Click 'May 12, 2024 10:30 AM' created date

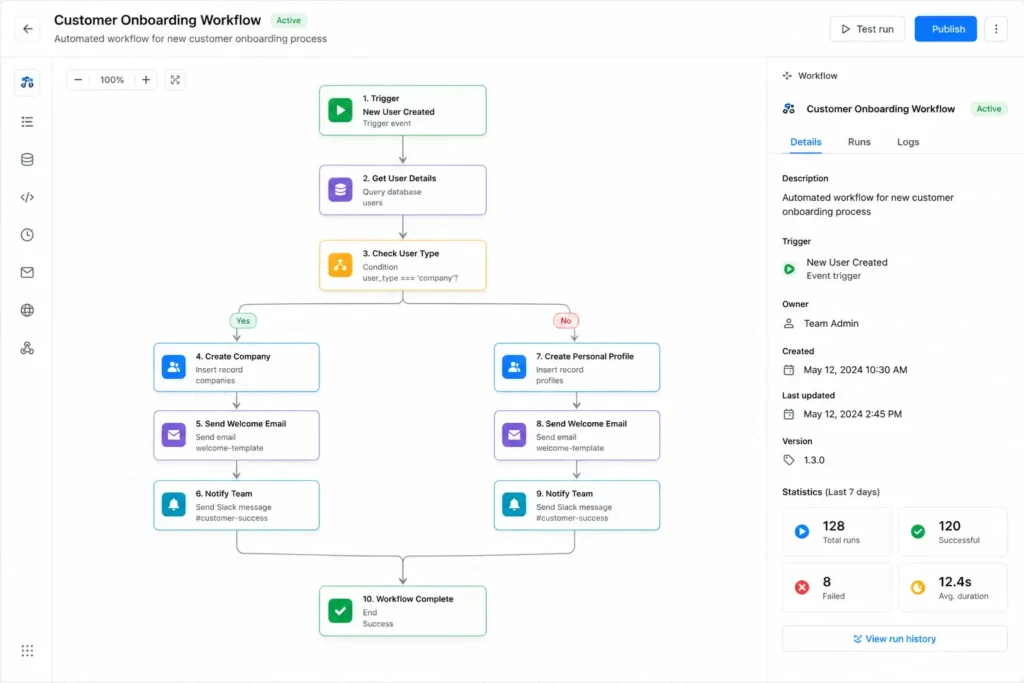tap(855, 370)
